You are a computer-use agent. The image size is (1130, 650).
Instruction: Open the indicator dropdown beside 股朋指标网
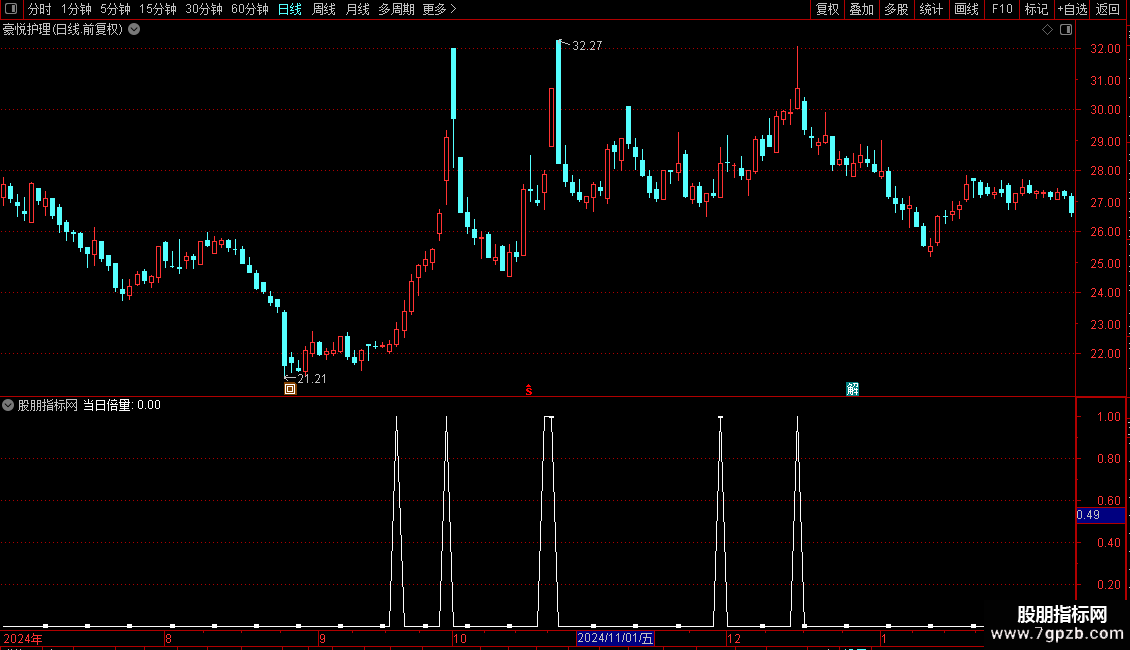[x=8, y=405]
